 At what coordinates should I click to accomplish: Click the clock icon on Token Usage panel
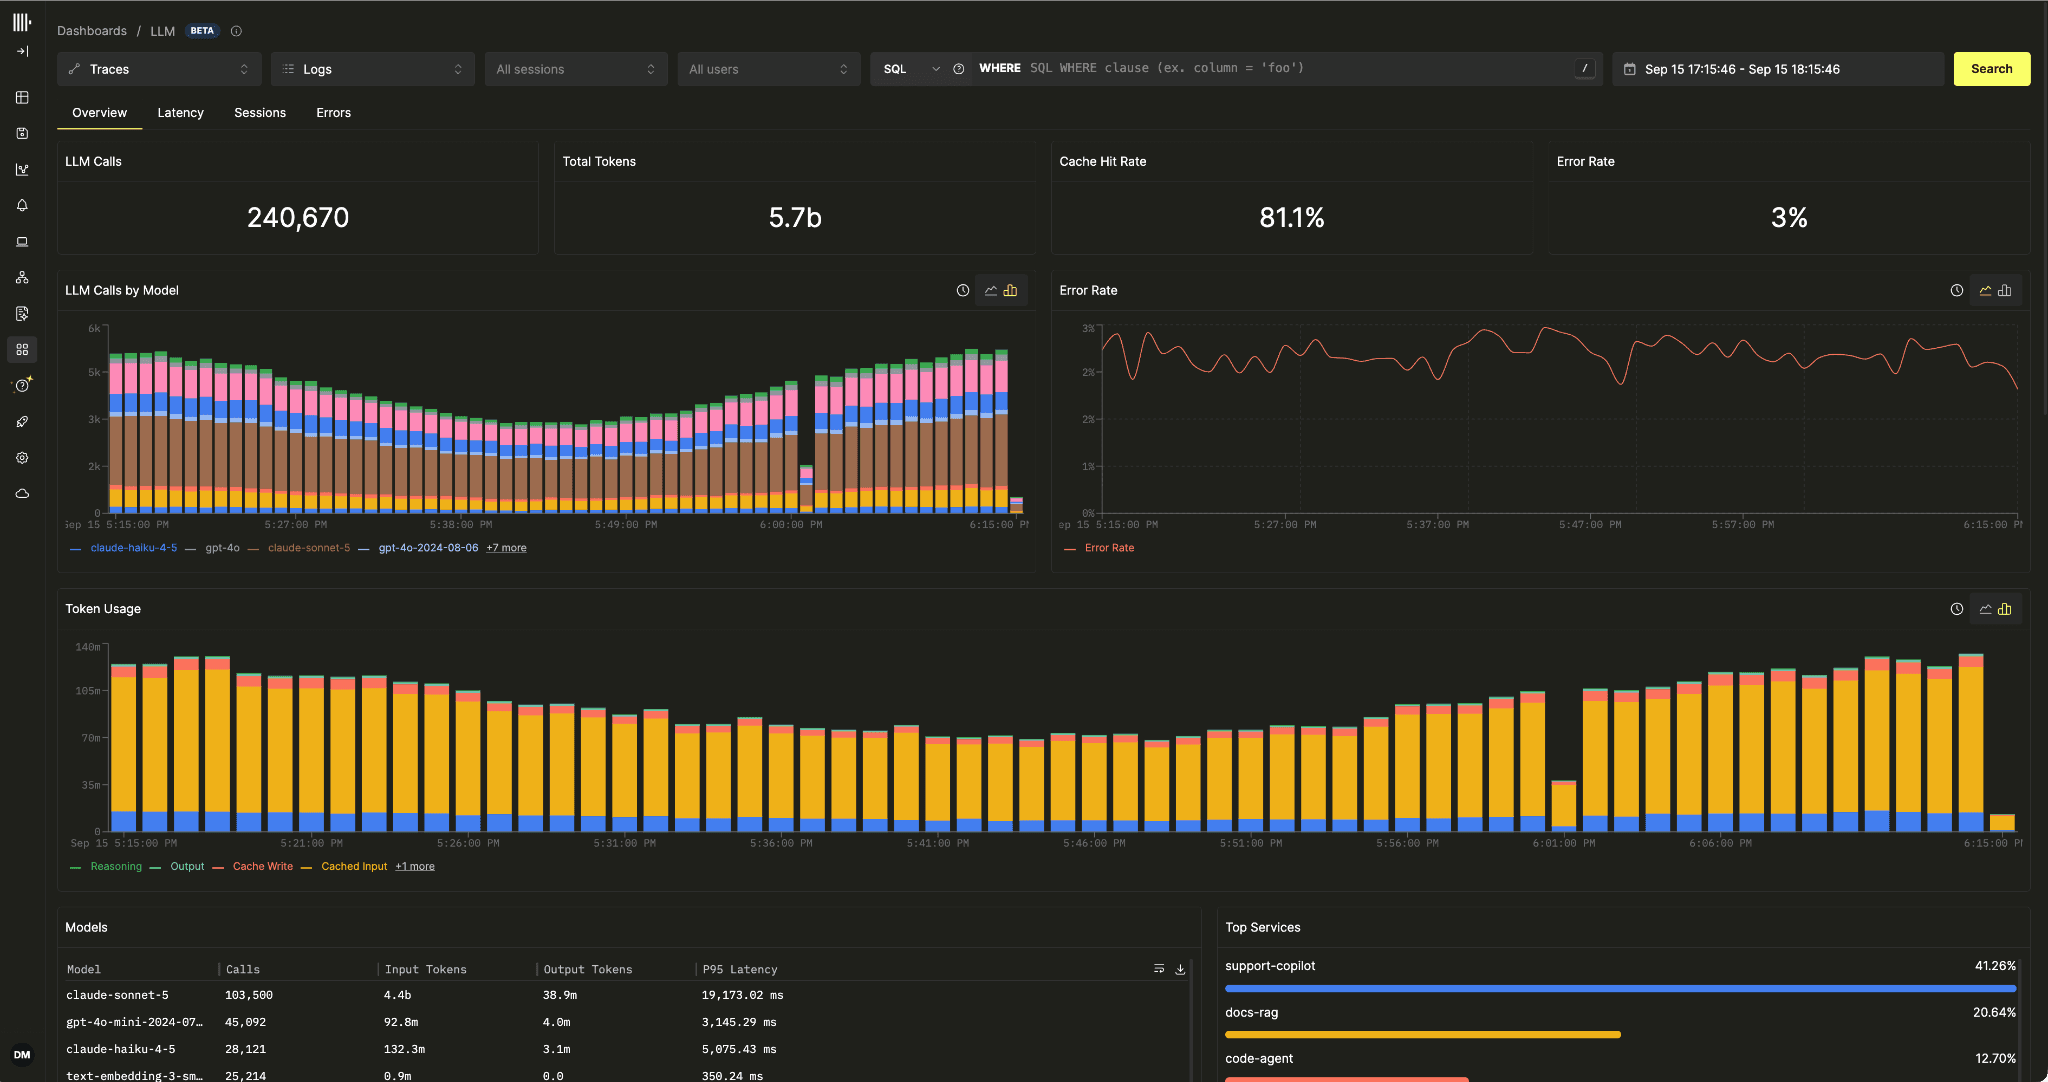[x=1956, y=609]
